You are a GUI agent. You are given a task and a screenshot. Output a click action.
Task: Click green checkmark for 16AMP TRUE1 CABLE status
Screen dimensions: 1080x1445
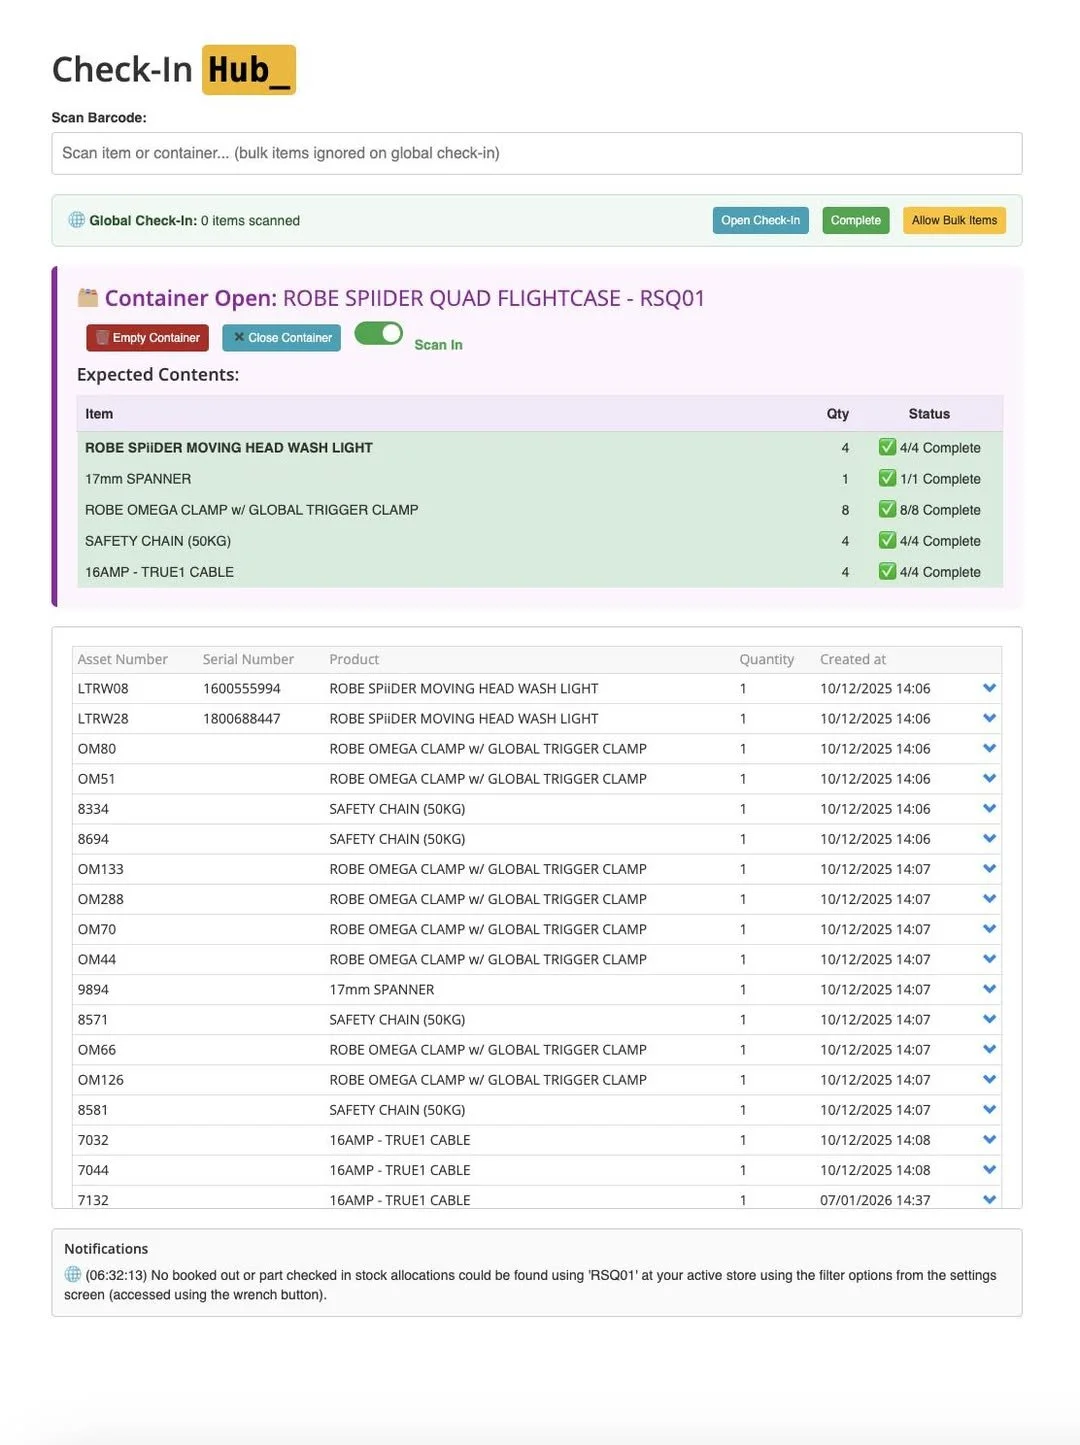click(x=887, y=571)
